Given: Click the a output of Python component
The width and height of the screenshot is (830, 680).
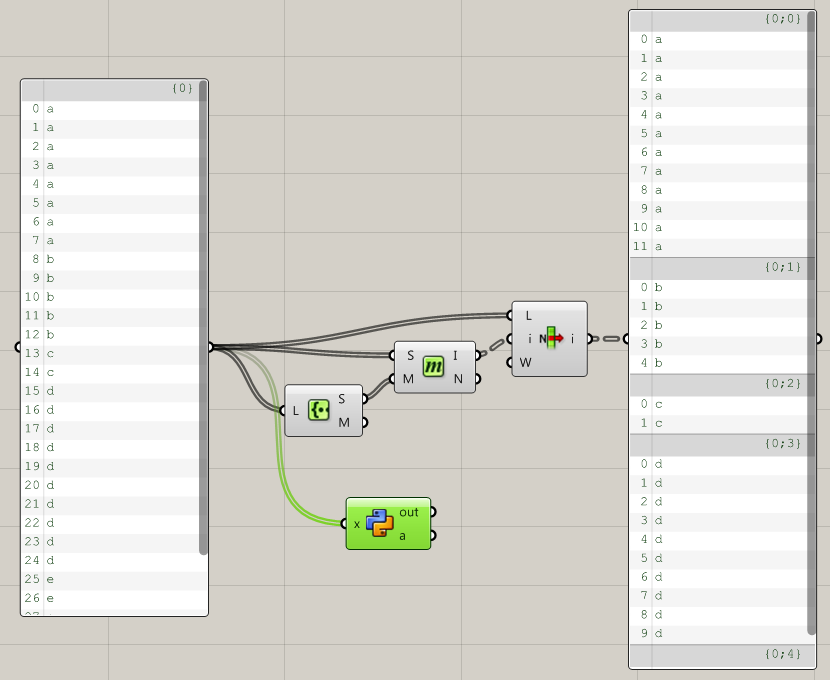Looking at the screenshot, I should tap(402, 536).
